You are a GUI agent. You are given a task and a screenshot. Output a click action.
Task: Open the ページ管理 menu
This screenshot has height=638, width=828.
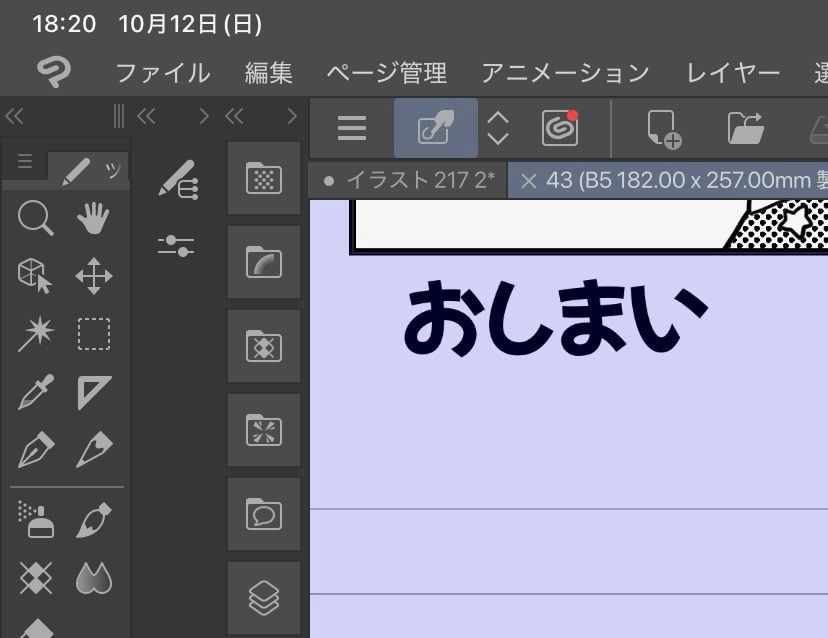[x=387, y=73]
